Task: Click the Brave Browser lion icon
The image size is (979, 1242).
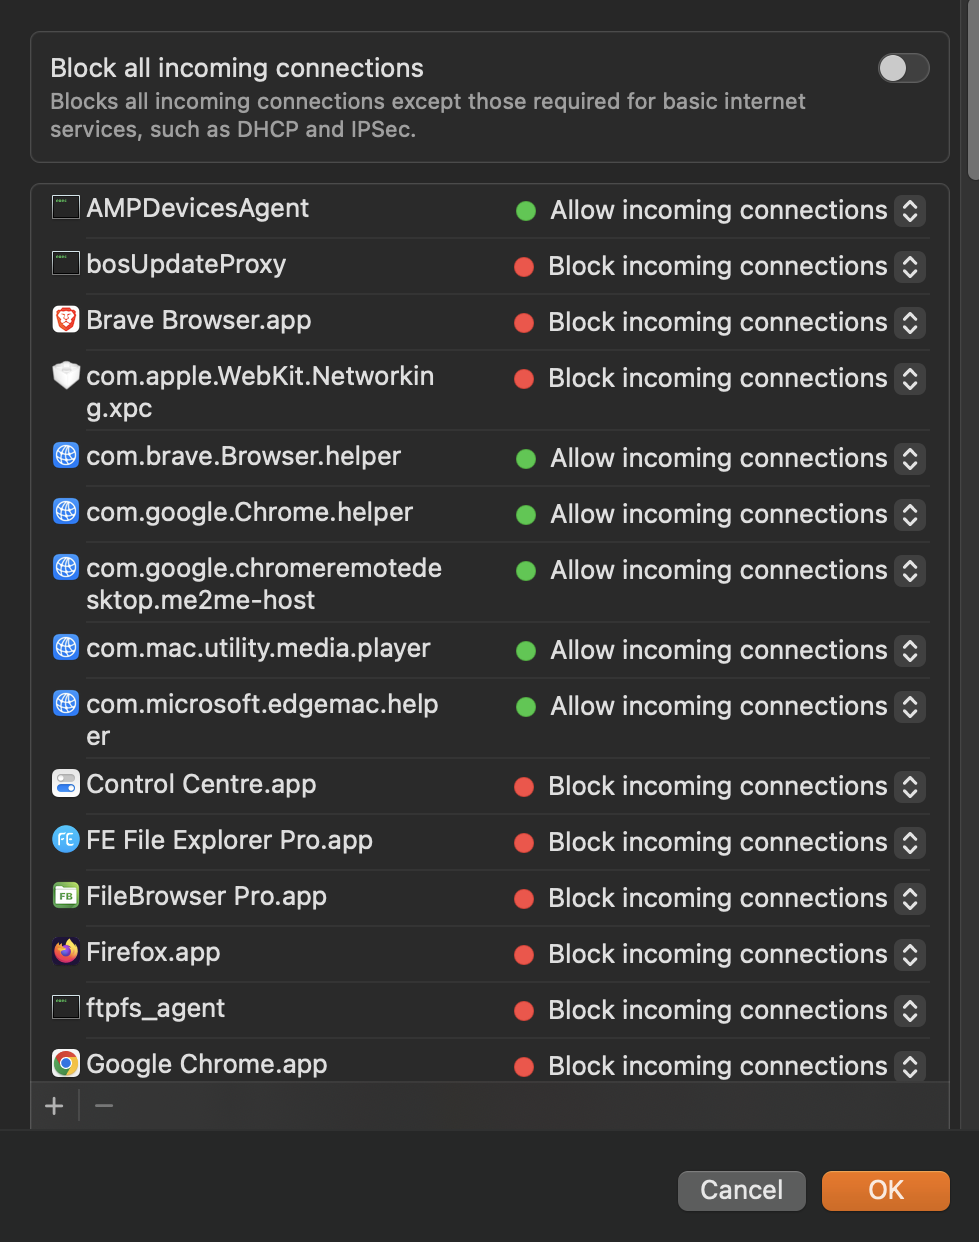Action: 66,320
